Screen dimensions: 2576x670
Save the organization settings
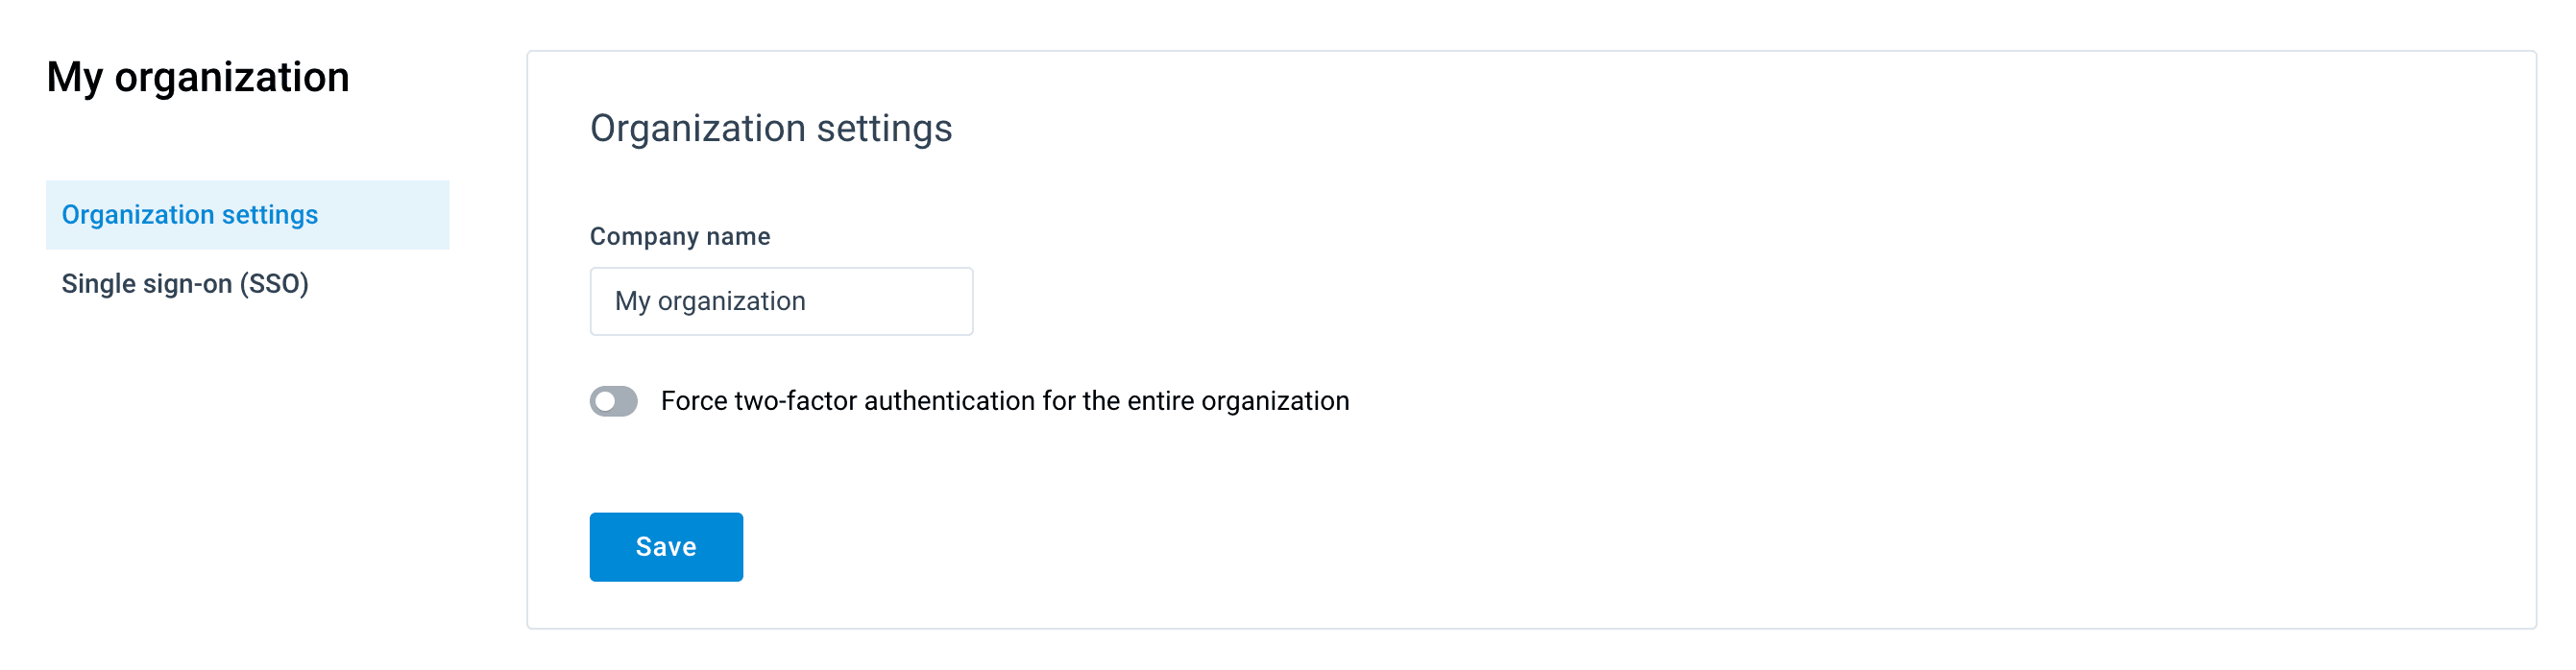coord(665,547)
